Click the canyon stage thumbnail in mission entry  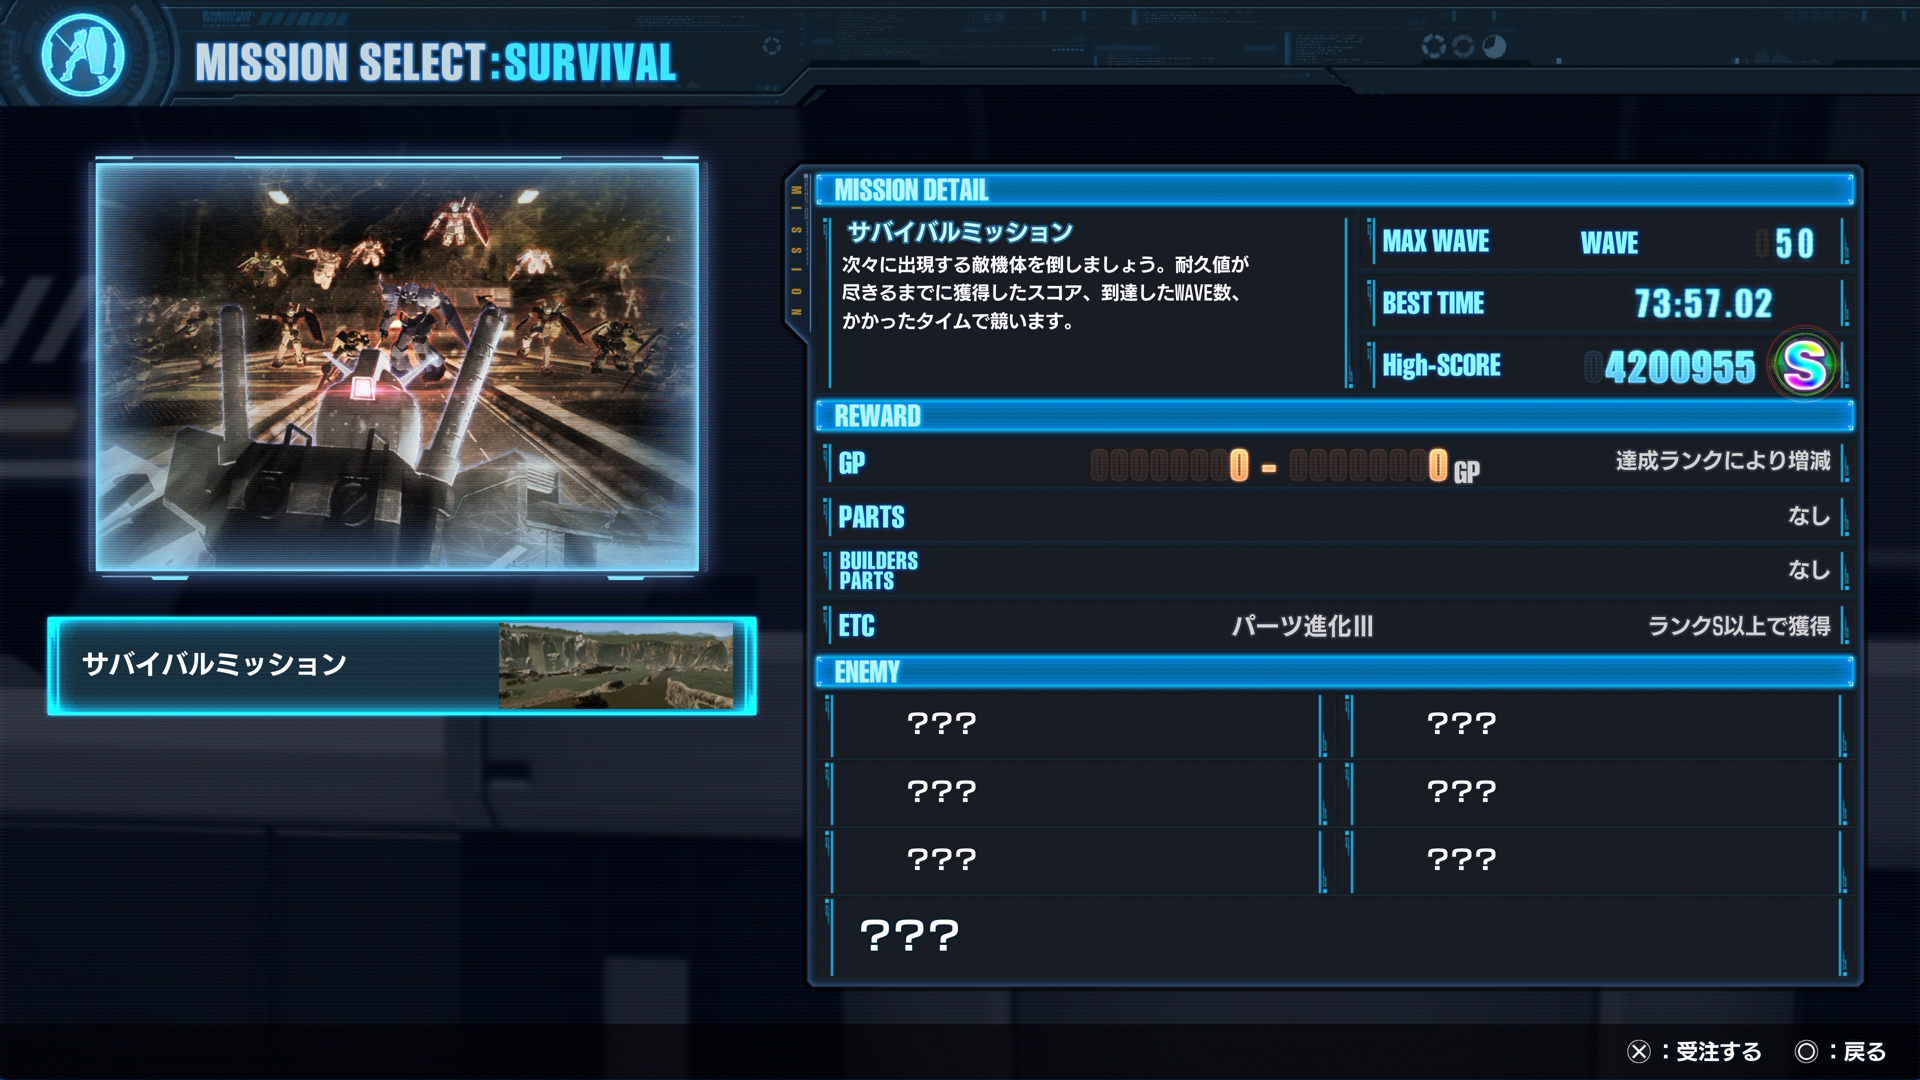[616, 665]
